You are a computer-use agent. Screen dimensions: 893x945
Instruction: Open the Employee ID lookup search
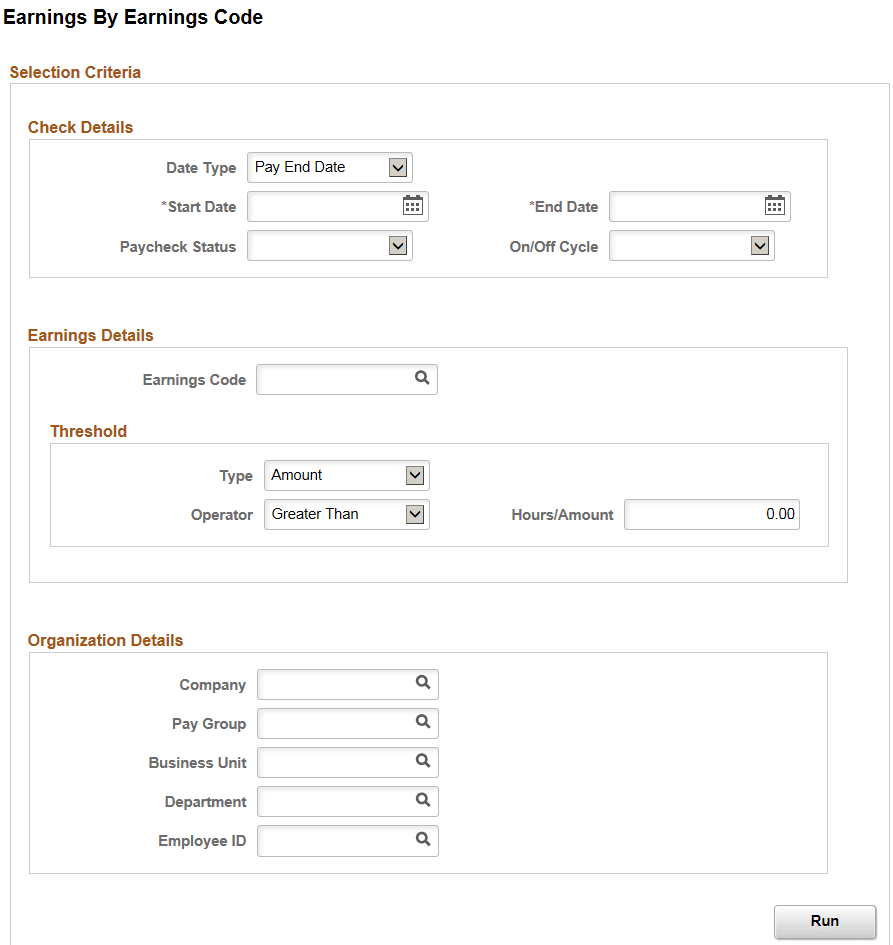(423, 840)
